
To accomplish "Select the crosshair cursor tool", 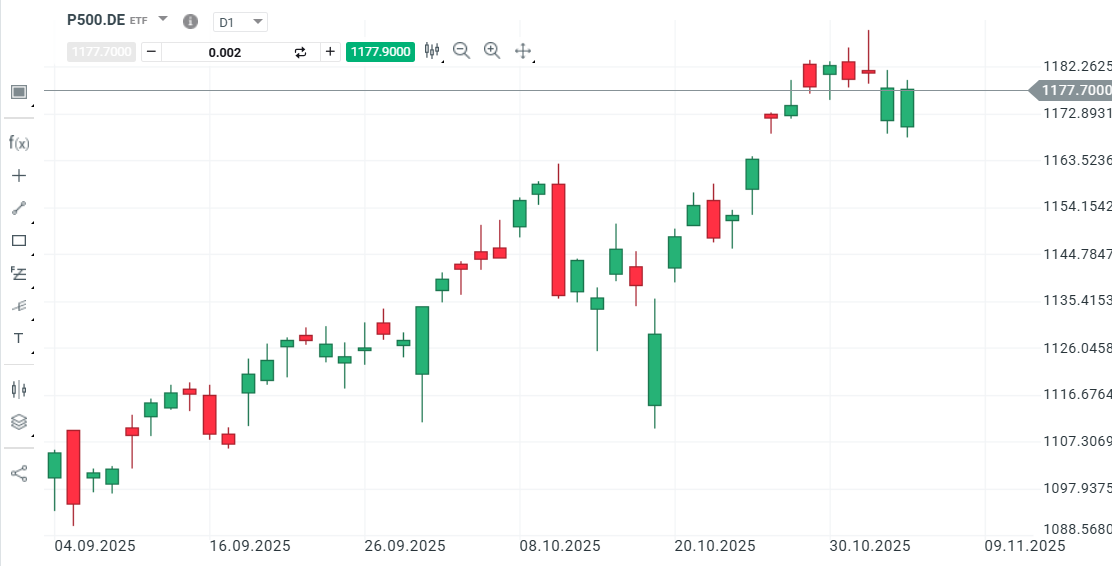I will coord(19,176).
